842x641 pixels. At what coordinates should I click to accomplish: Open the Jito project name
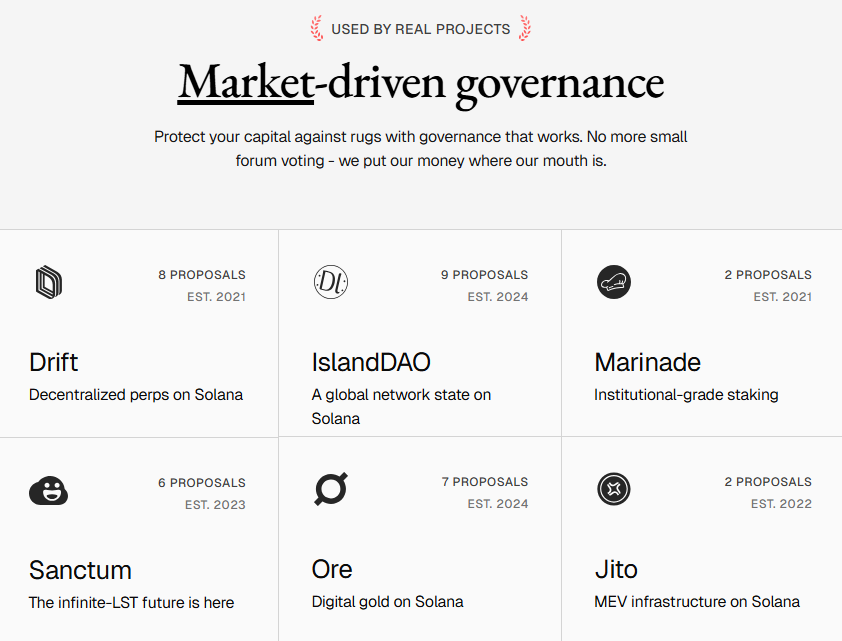pyautogui.click(x=616, y=569)
